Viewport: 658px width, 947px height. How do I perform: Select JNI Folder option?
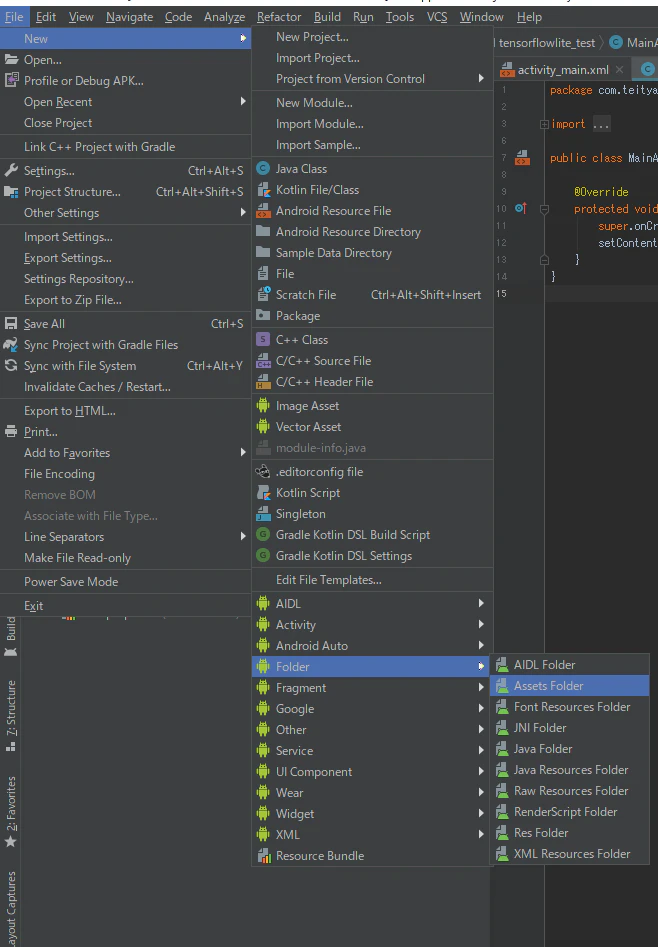(x=570, y=728)
